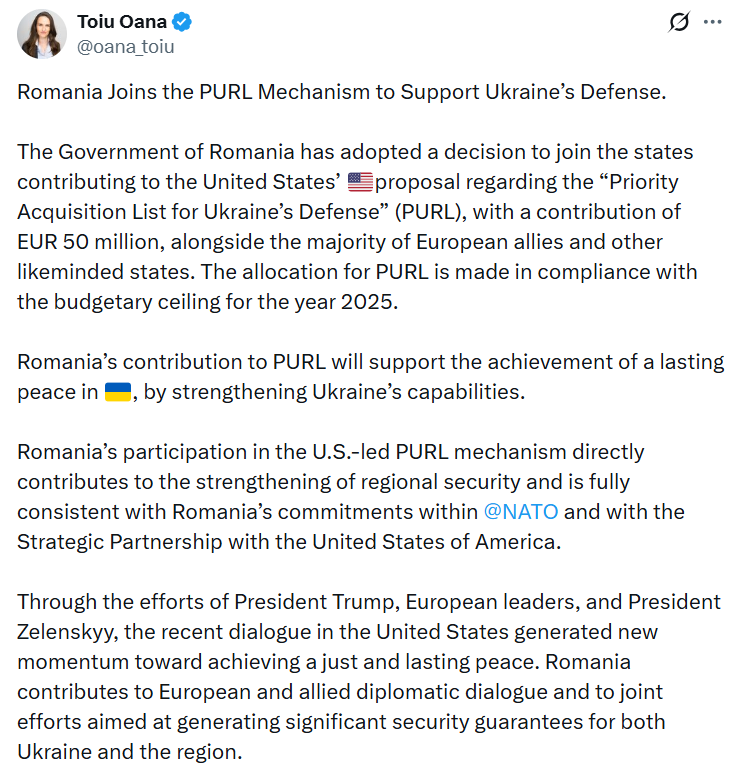Click the Ukraine flag emoji
Viewport: 740px width, 775px height.
click(x=118, y=392)
